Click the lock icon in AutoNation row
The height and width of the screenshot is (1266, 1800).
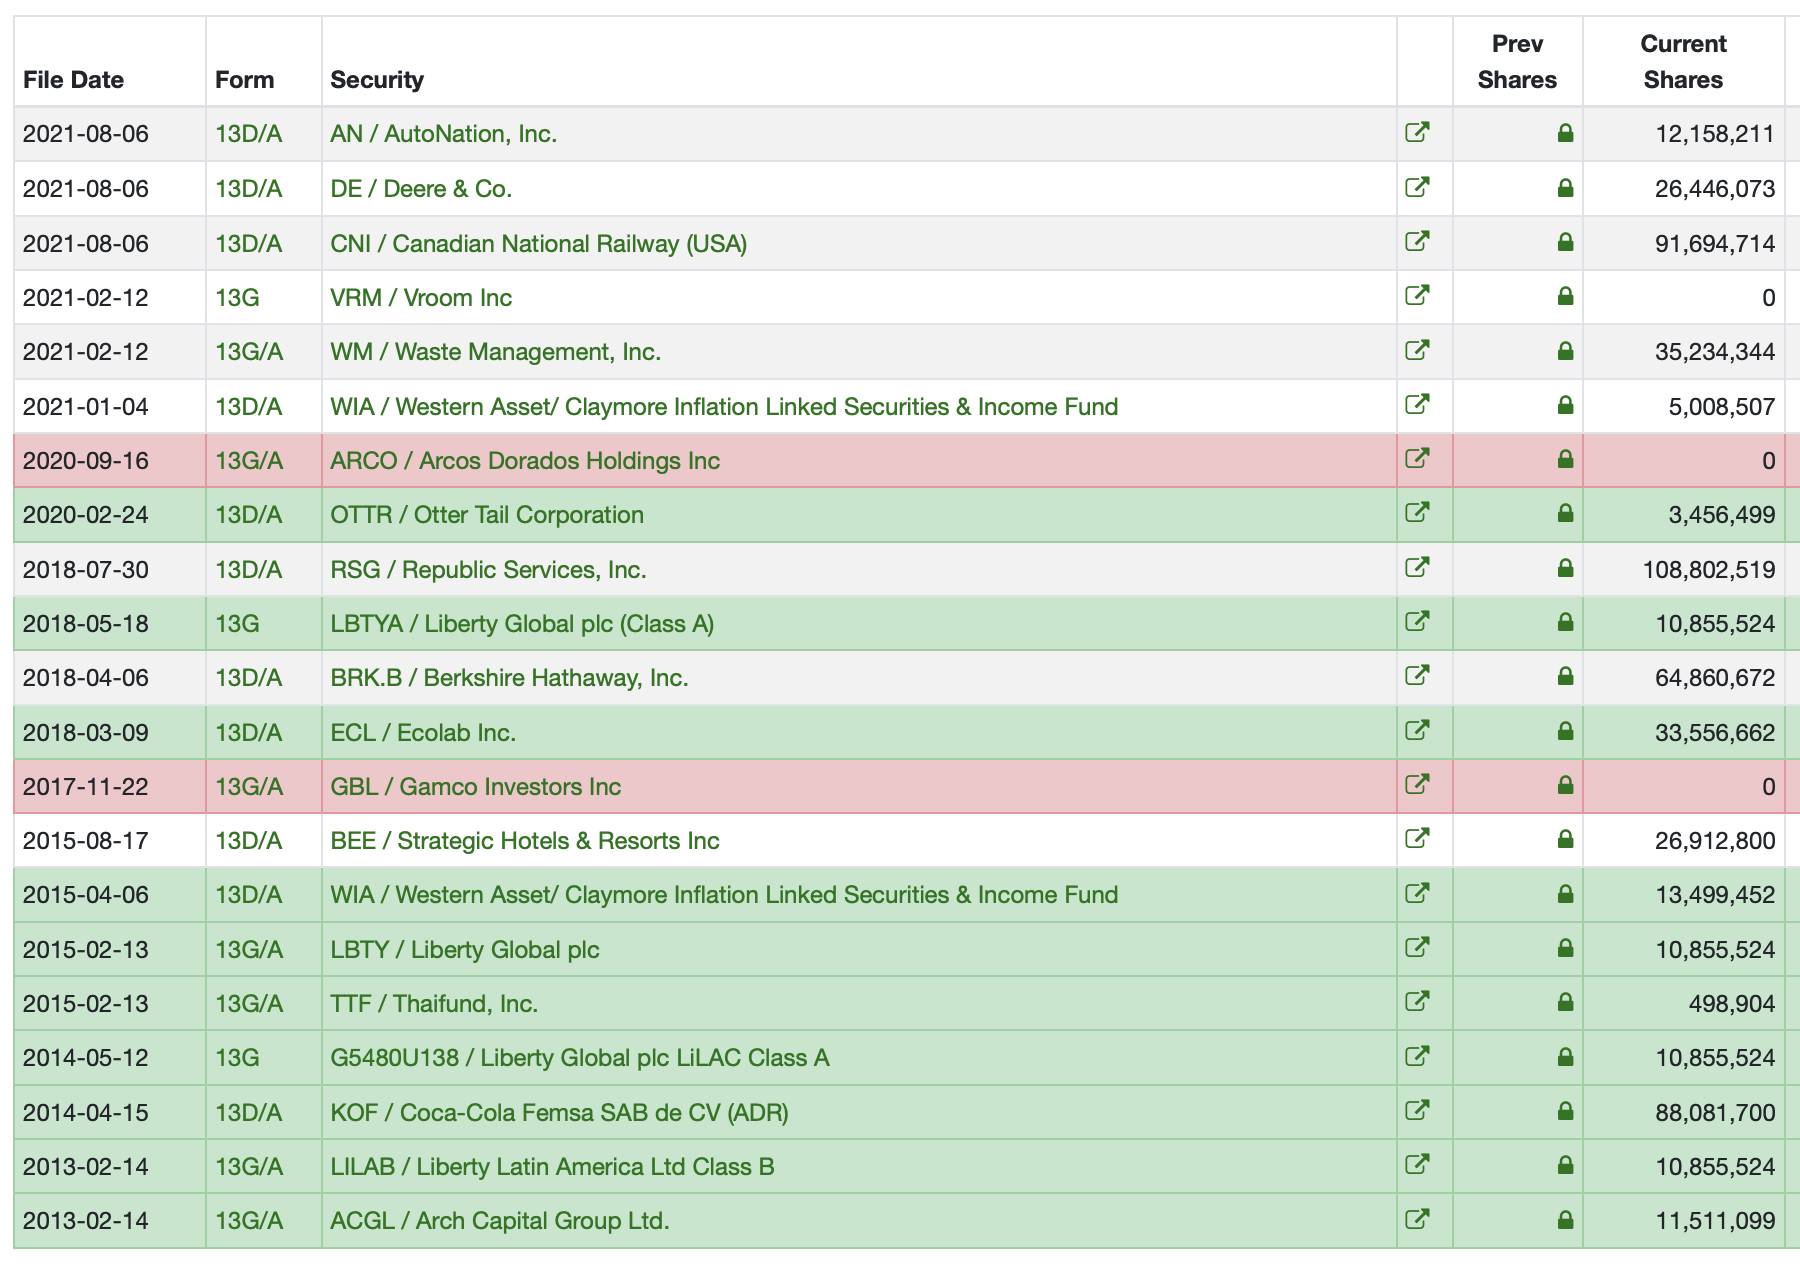1565,133
